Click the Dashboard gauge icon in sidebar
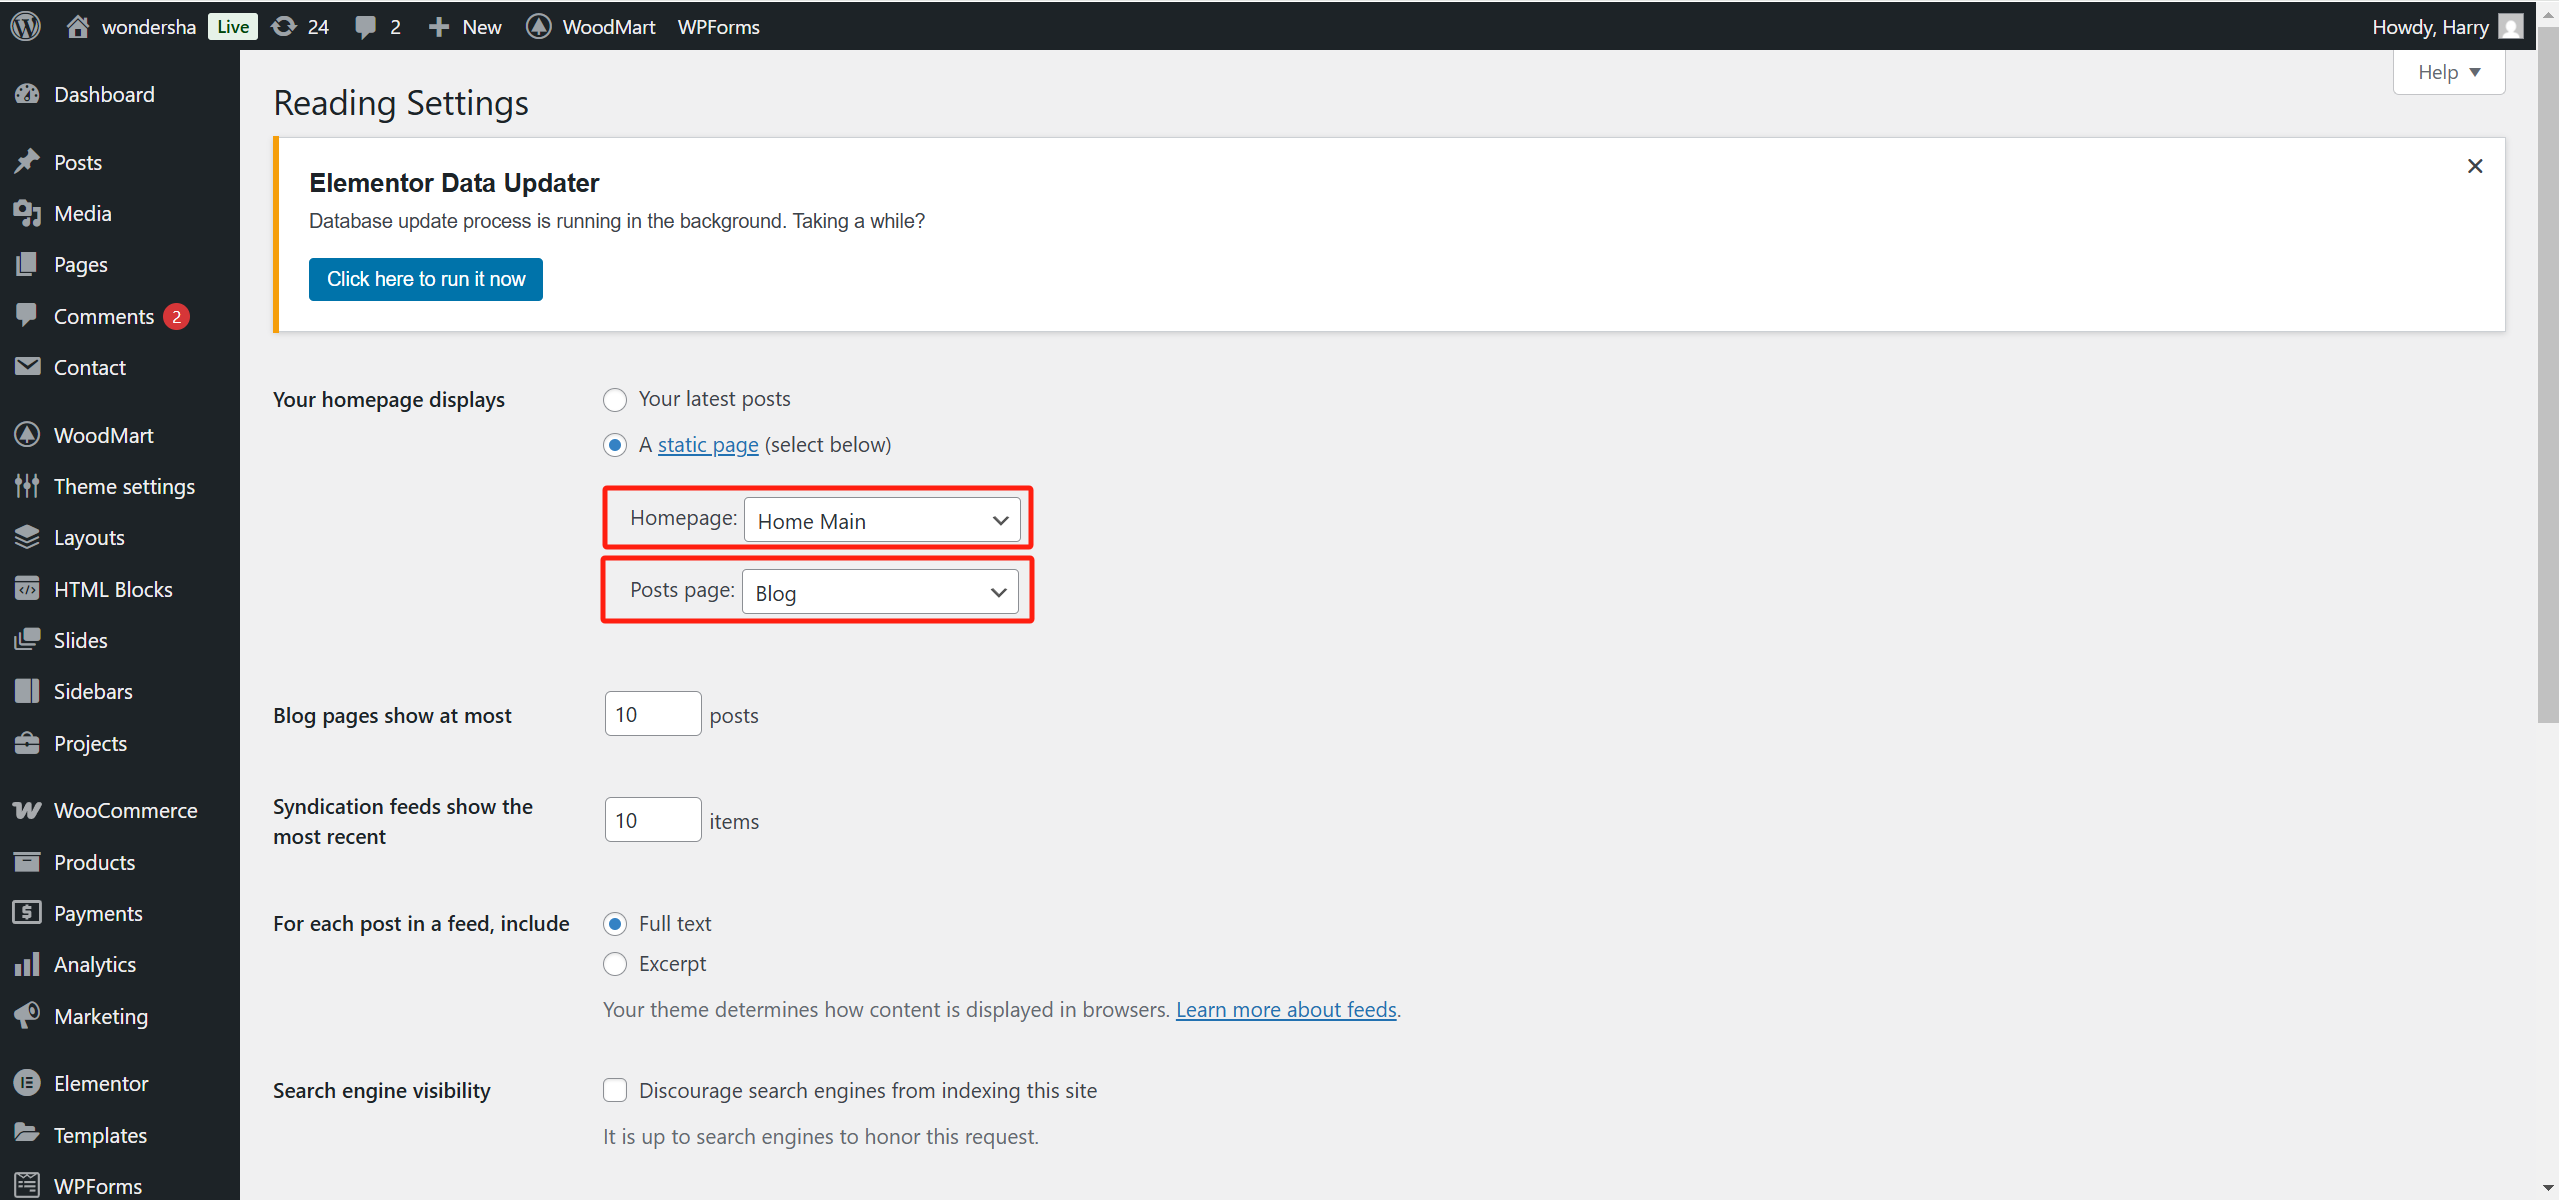This screenshot has width=2559, height=1200. (x=27, y=94)
